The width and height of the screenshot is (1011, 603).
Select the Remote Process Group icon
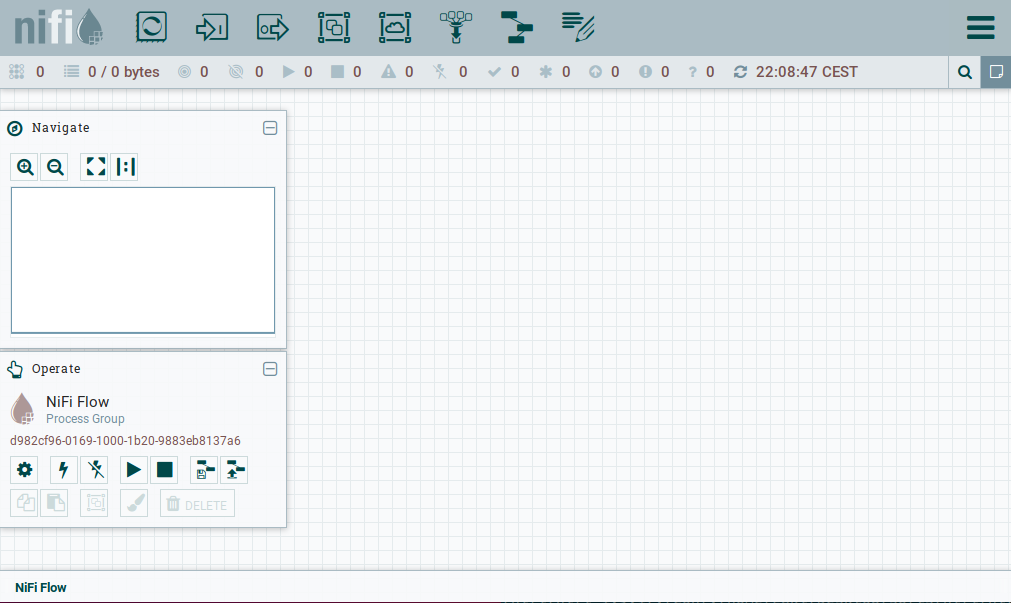click(x=395, y=28)
